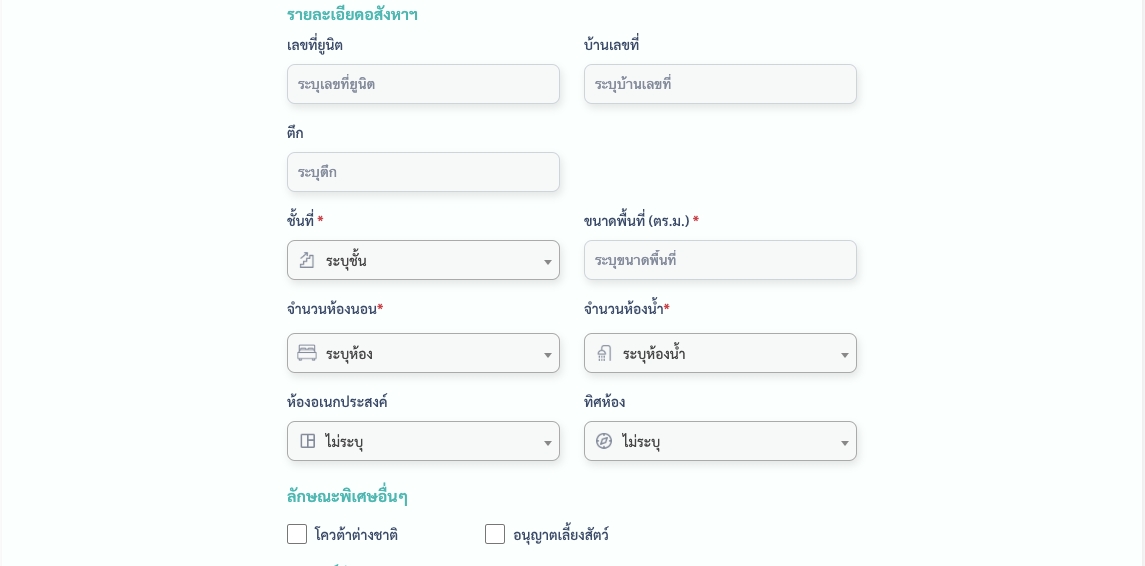Image resolution: width=1145 pixels, height=566 pixels.
Task: Open the ทิศห้อง direction dropdown arrow
Action: (844, 443)
